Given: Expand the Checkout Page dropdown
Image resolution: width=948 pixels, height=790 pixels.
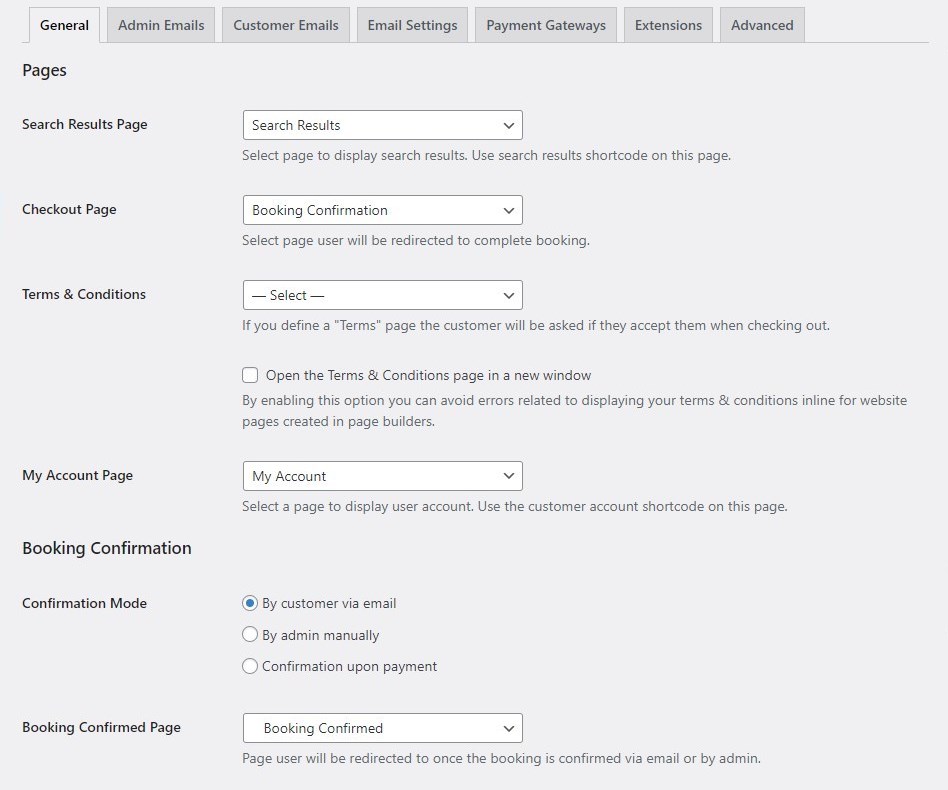Looking at the screenshot, I should 382,210.
